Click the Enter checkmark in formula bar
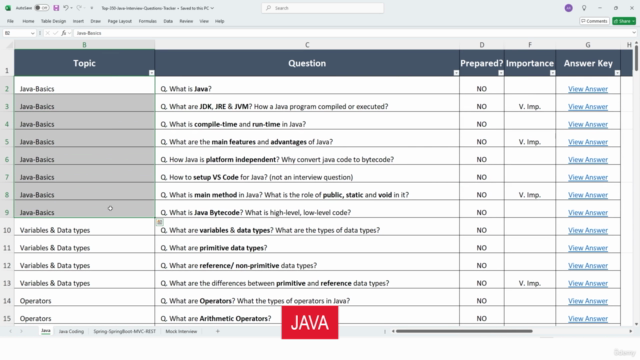Screen dimensions: 640x360 tap(56, 33)
